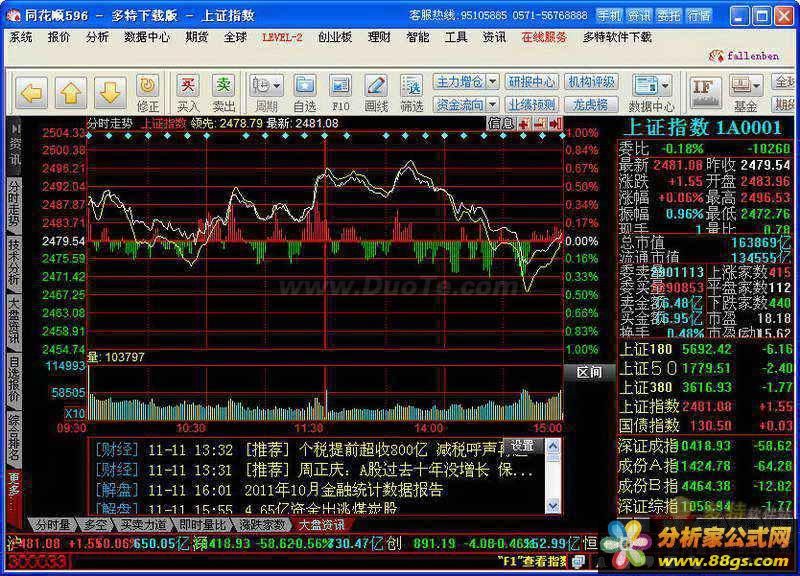Open the LEVEL-2 menu
Image resolution: width=800 pixels, height=576 pixels.
click(282, 37)
